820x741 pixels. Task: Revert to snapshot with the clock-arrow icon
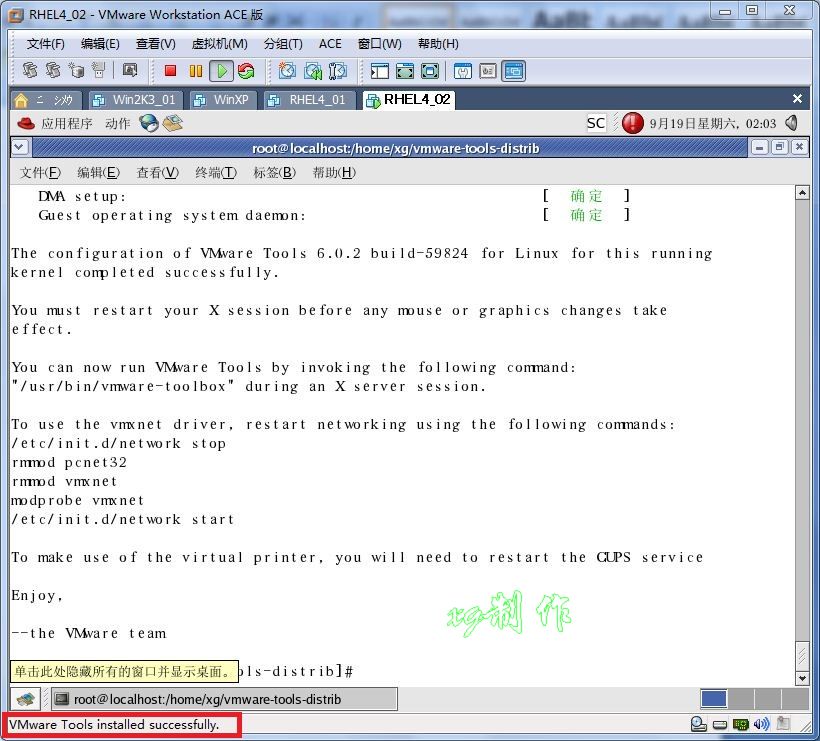click(x=313, y=71)
